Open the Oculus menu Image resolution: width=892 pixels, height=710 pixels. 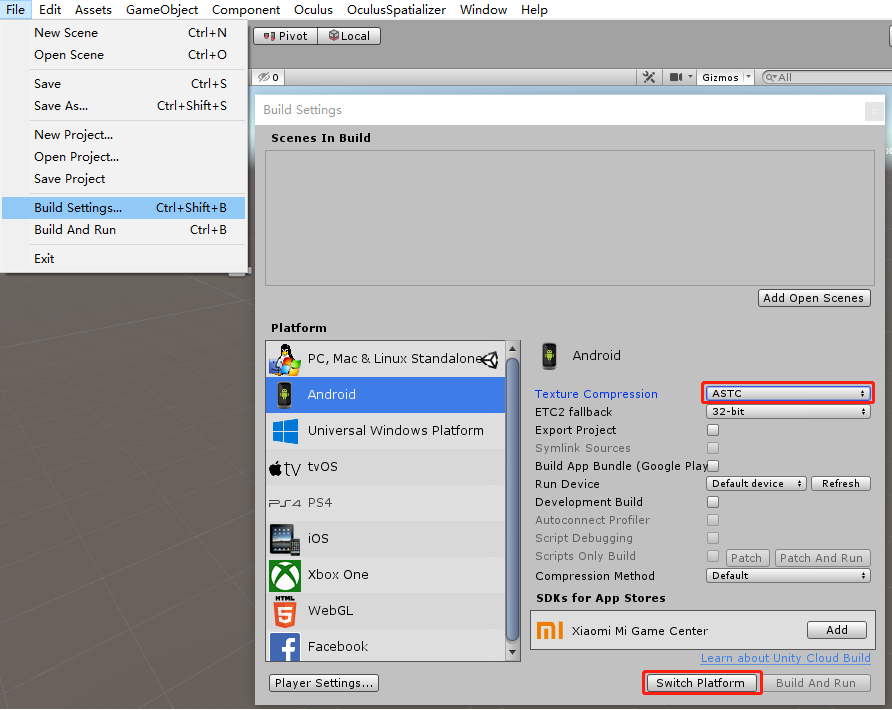click(x=313, y=10)
